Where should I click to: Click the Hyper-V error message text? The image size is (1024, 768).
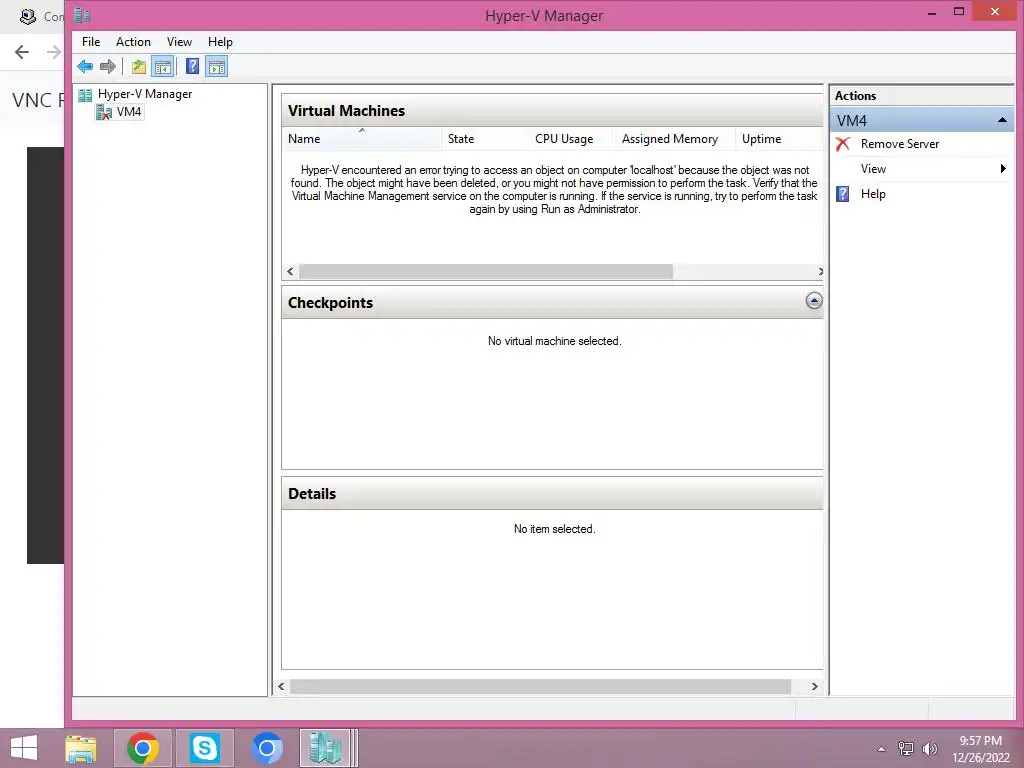554,189
